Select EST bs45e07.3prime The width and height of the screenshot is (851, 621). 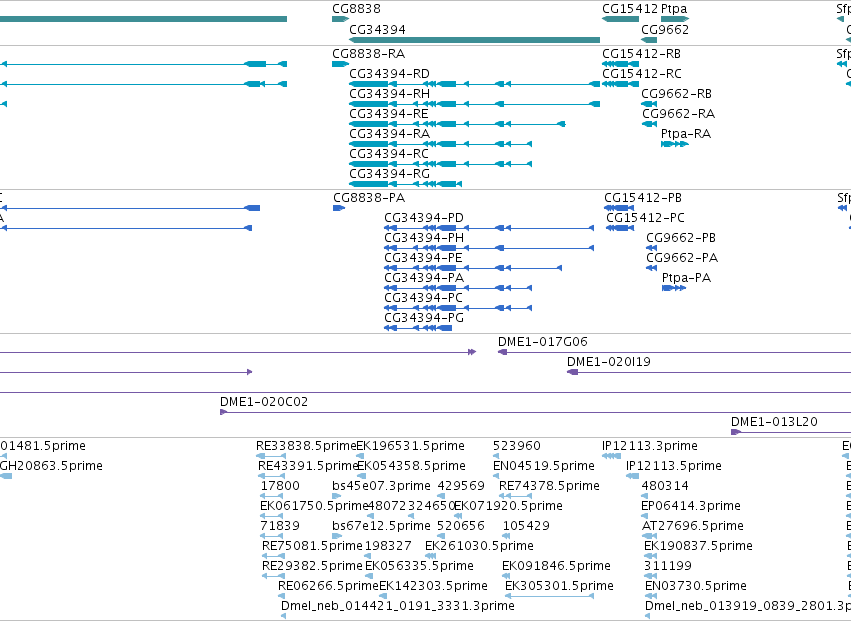[x=382, y=486]
